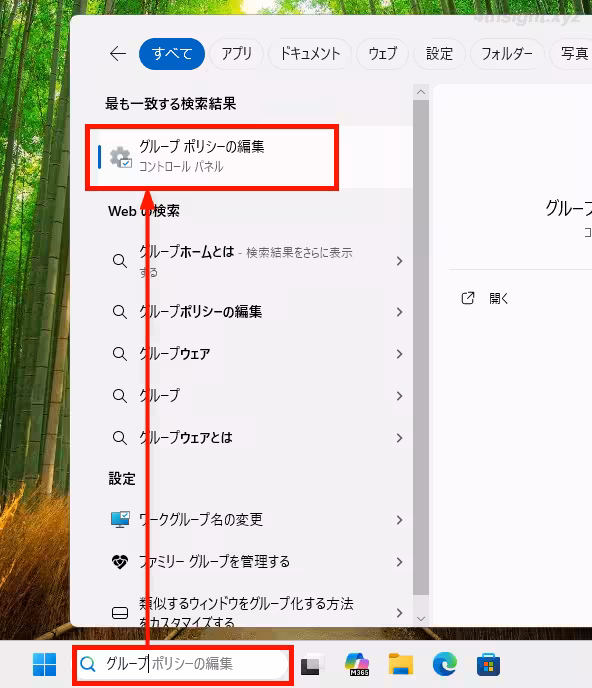This screenshot has width=592, height=688.
Task: Launch Microsoft 365 Copilot from taskbar
Action: [357, 664]
